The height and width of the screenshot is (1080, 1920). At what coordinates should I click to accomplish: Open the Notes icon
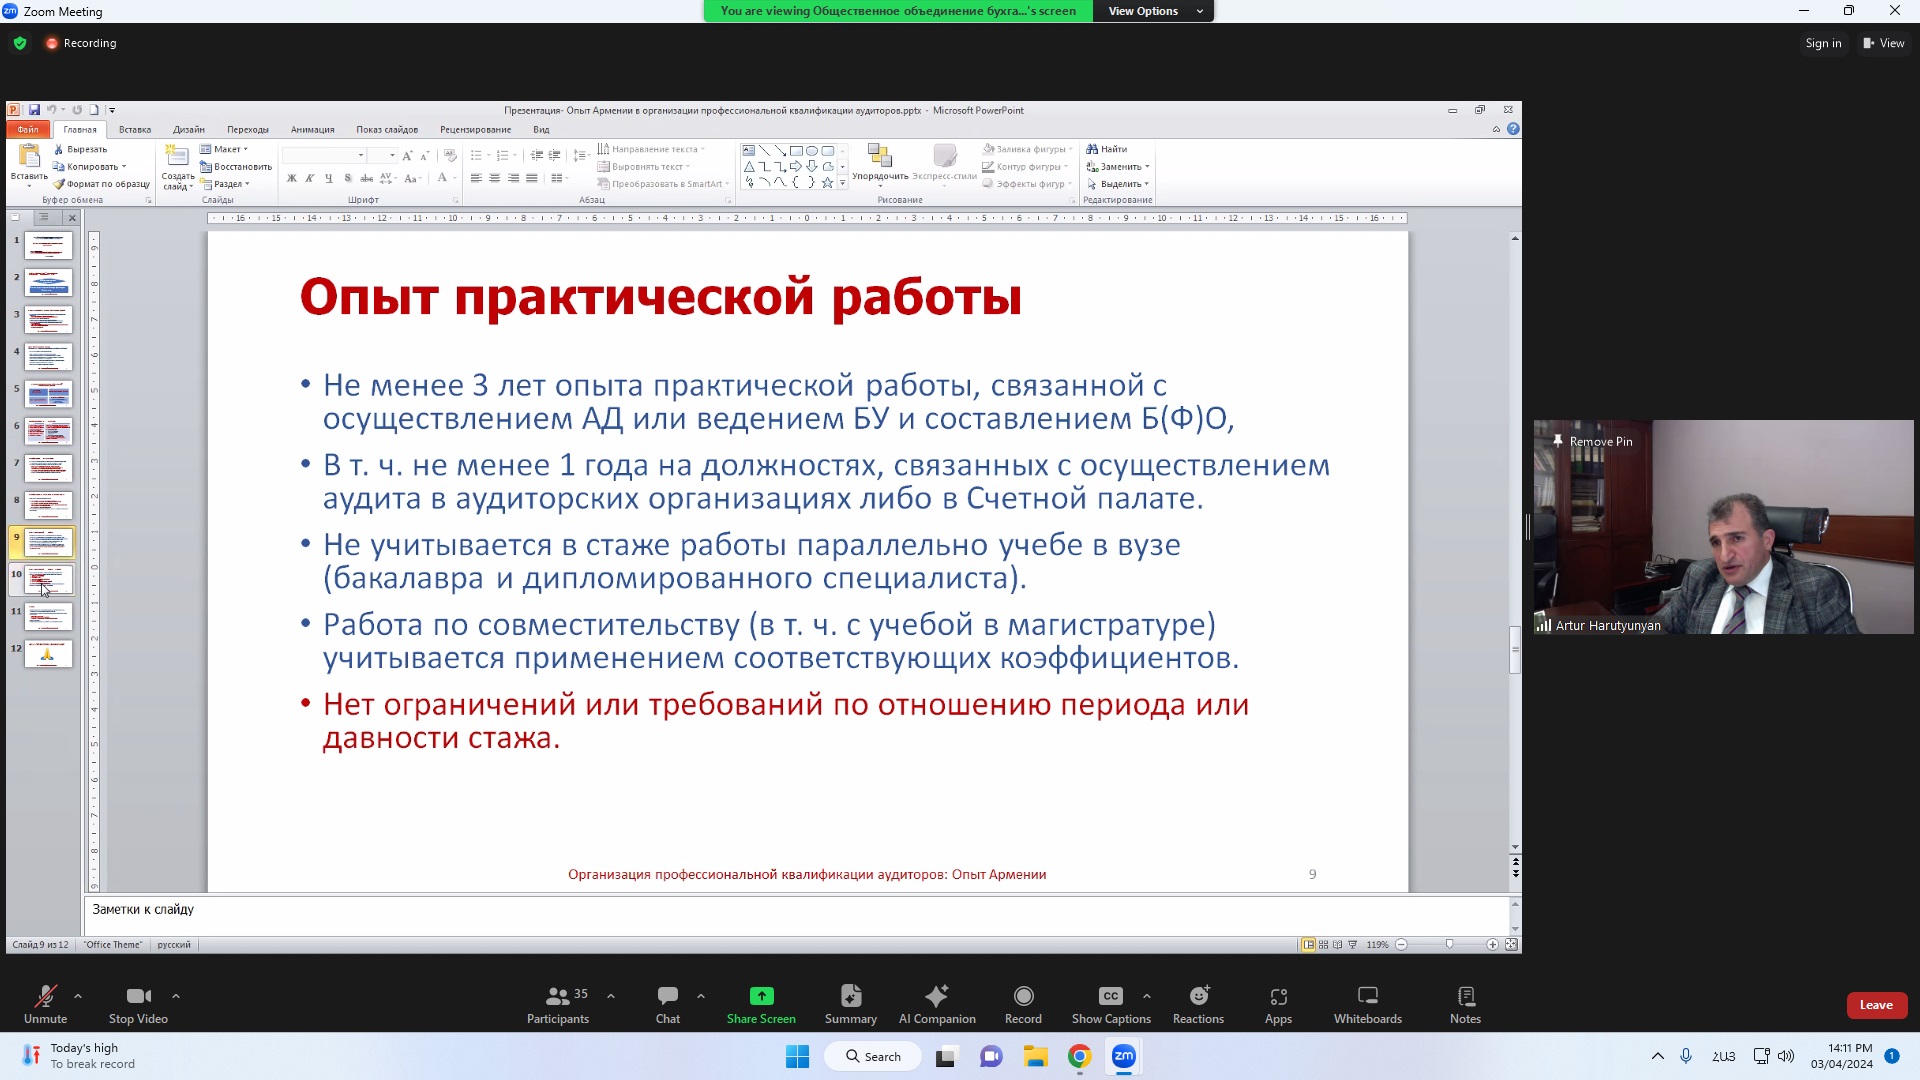1465,996
